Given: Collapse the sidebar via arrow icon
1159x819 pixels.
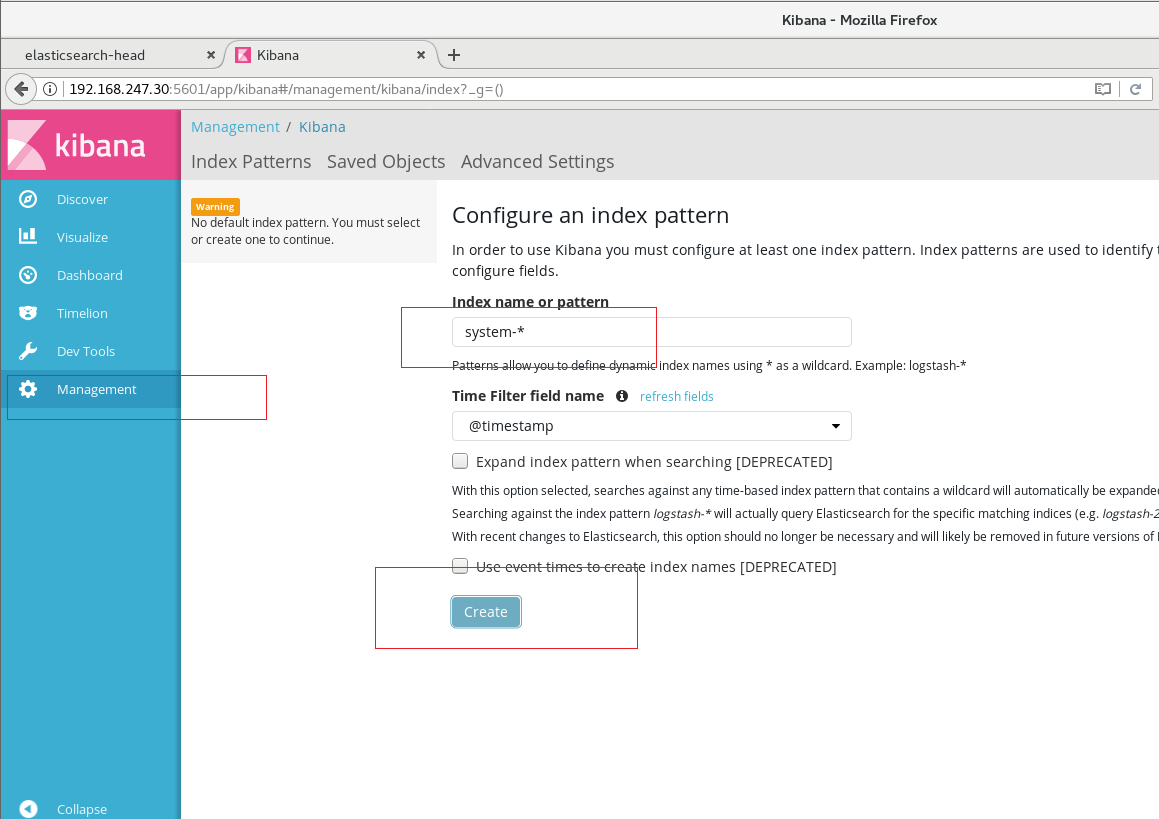Looking at the screenshot, I should (x=28, y=809).
